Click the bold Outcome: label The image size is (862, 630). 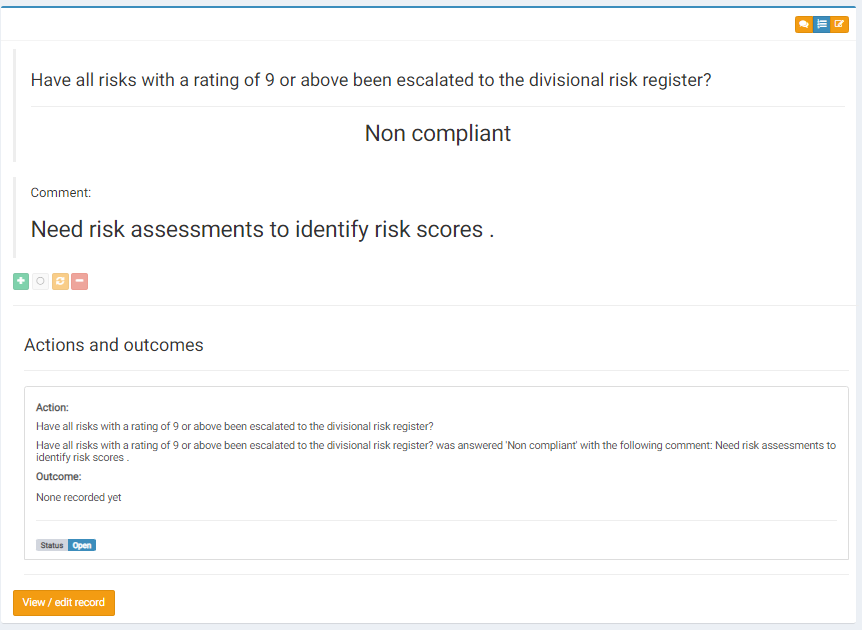tap(58, 477)
